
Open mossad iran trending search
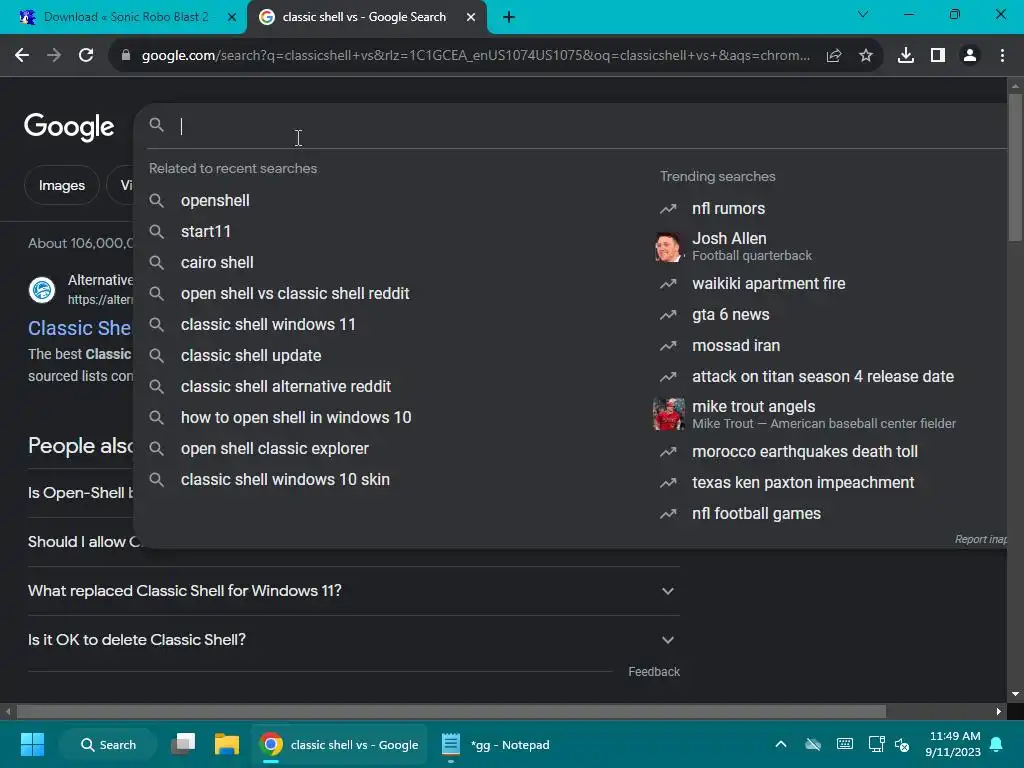(x=736, y=345)
